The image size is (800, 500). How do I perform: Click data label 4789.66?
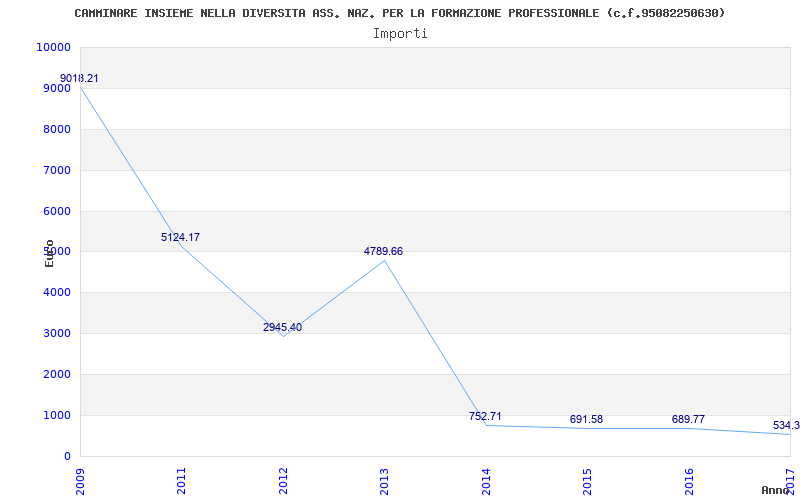(383, 252)
